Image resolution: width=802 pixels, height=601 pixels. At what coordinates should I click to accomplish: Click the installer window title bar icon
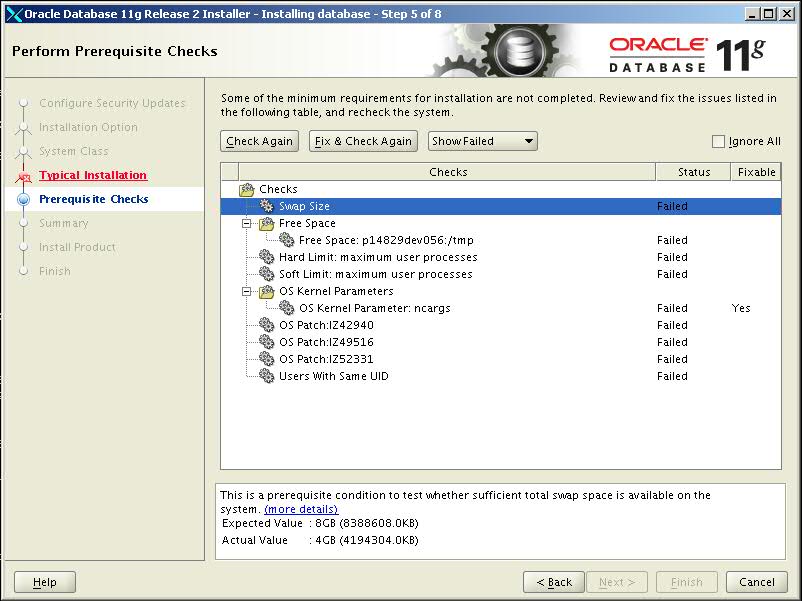click(x=14, y=14)
